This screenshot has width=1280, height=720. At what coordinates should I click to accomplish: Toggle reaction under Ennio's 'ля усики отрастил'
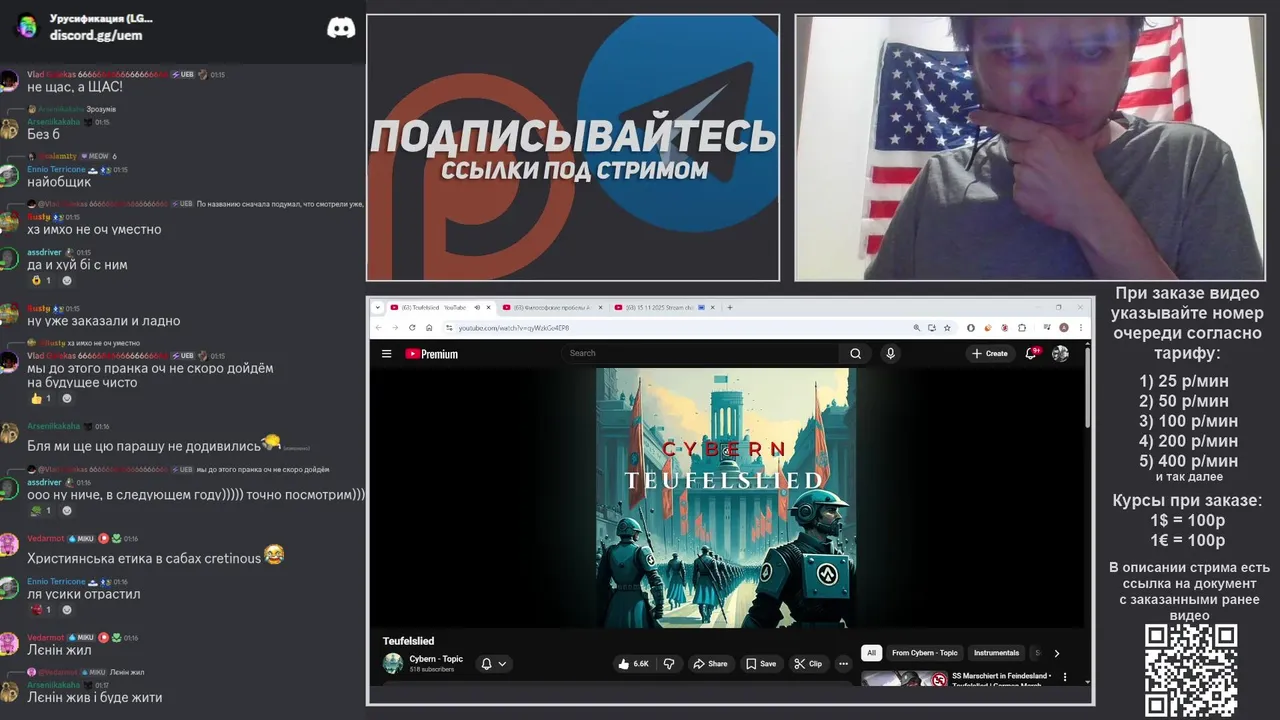click(x=43, y=609)
